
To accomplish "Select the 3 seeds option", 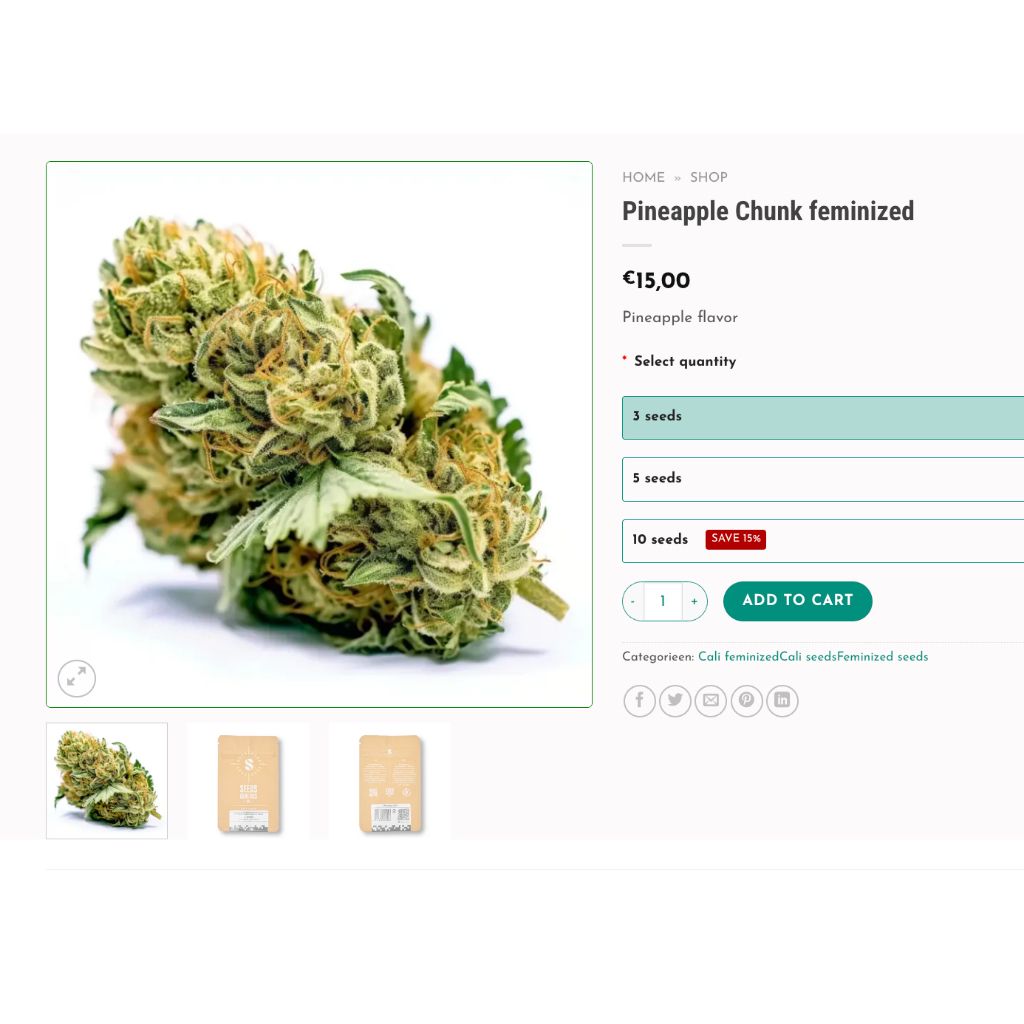I will point(823,417).
